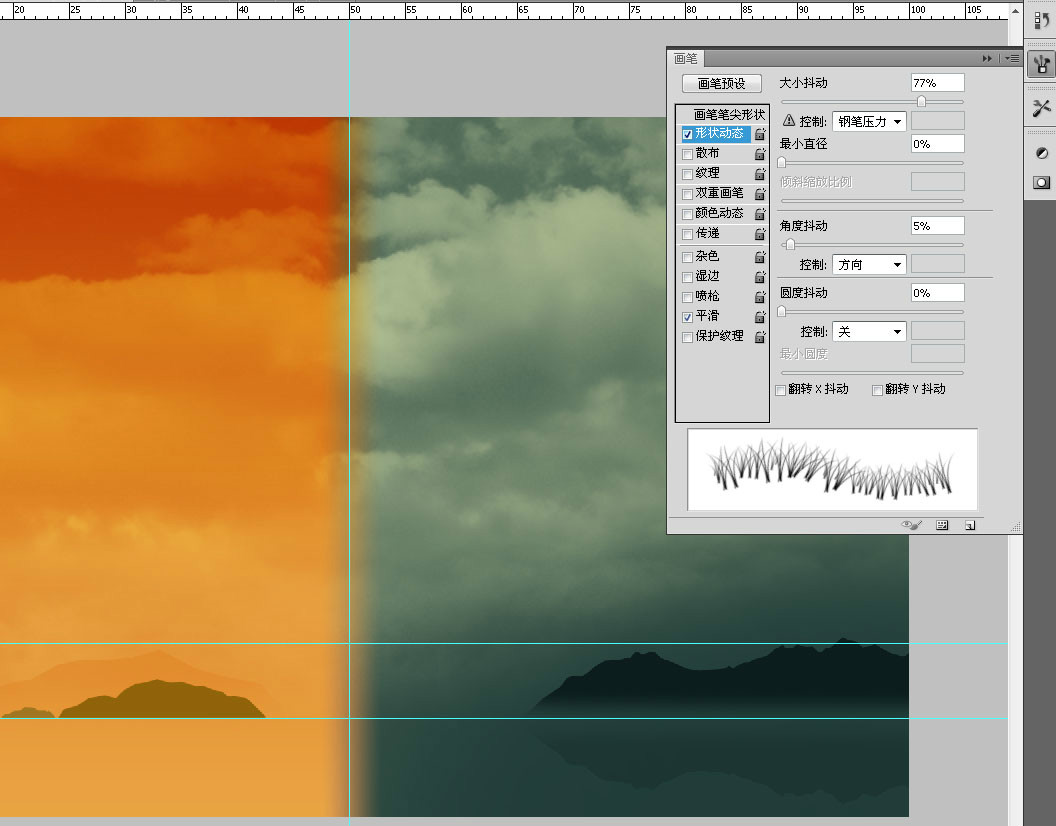Viewport: 1056px width, 826px height.
Task: Toggle the lock icon for 杂色
Action: (x=760, y=257)
